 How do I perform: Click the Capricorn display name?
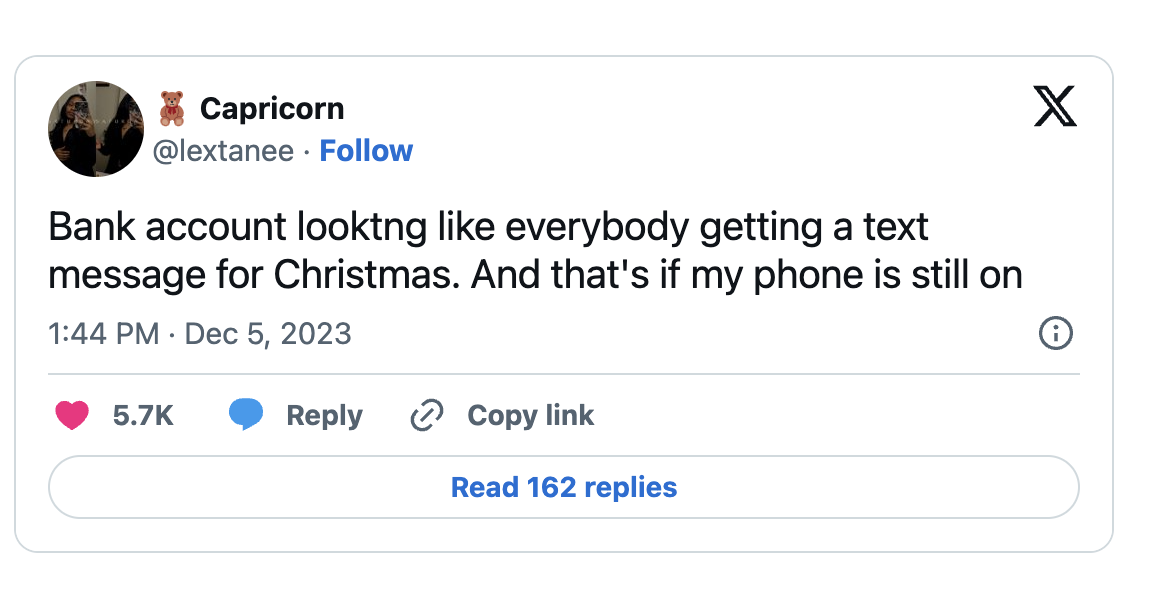(272, 108)
